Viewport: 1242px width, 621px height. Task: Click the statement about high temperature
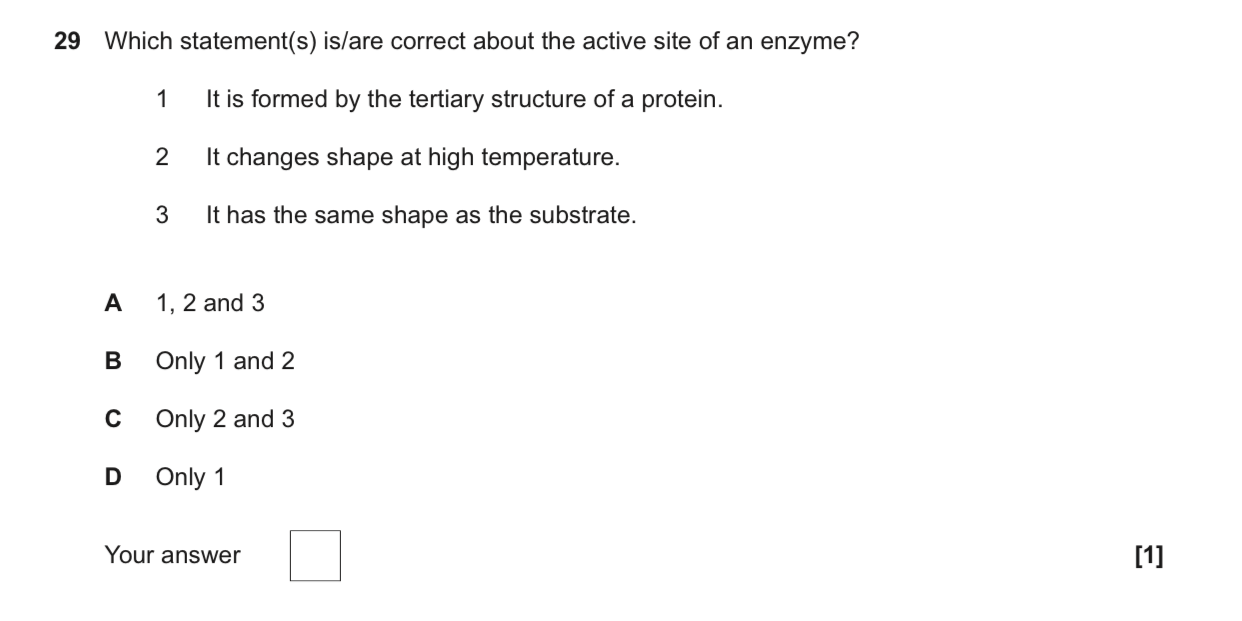412,158
